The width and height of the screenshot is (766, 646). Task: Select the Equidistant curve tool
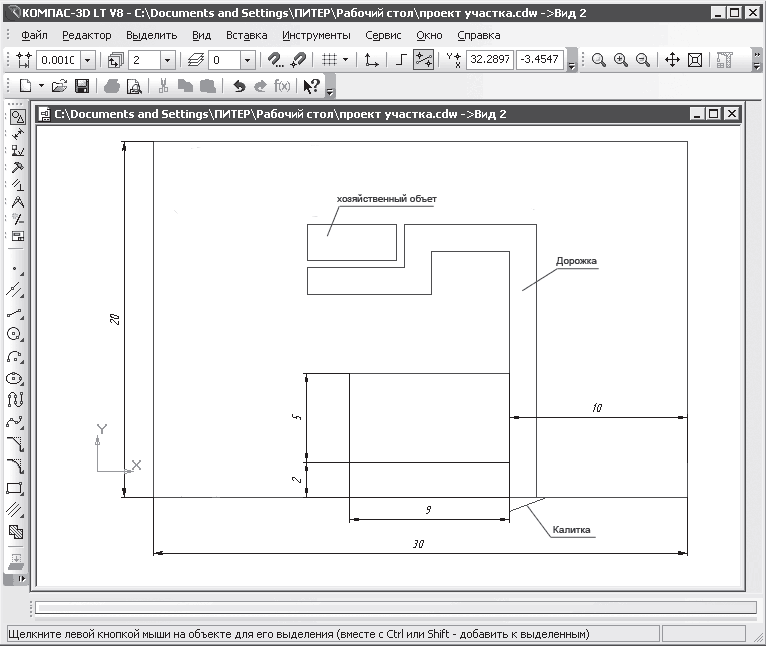tap(16, 510)
